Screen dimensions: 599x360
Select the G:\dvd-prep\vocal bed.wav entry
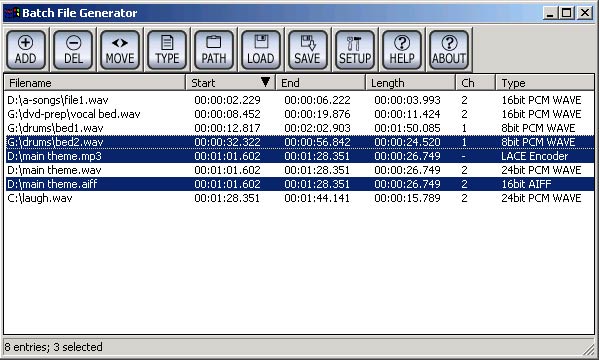[x=300, y=114]
